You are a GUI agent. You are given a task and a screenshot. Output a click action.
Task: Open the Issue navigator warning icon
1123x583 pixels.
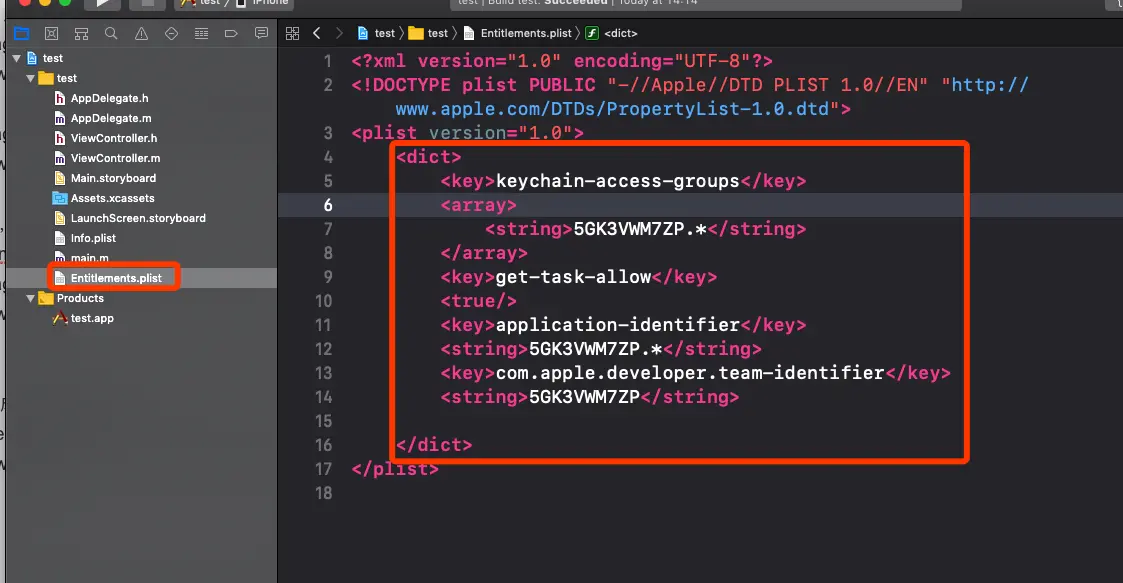coord(142,33)
